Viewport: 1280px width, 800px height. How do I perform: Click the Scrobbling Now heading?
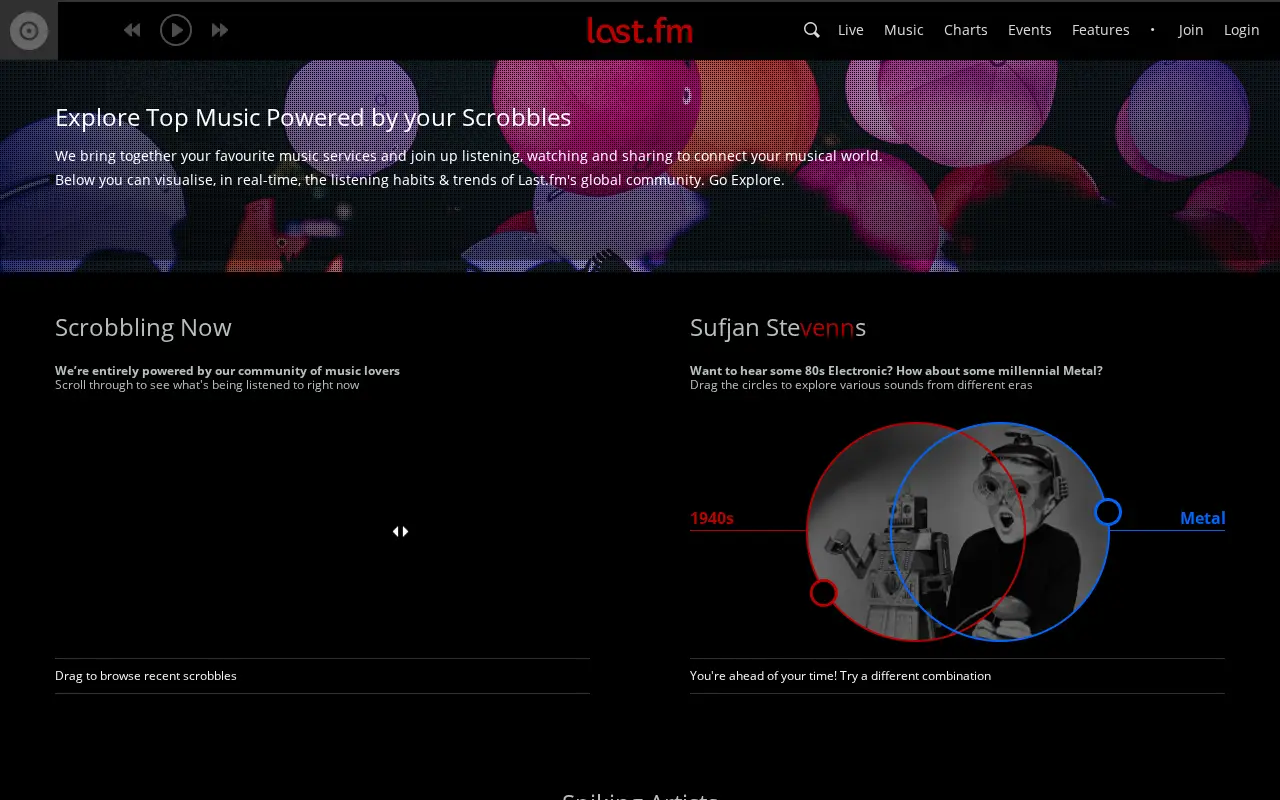[143, 327]
